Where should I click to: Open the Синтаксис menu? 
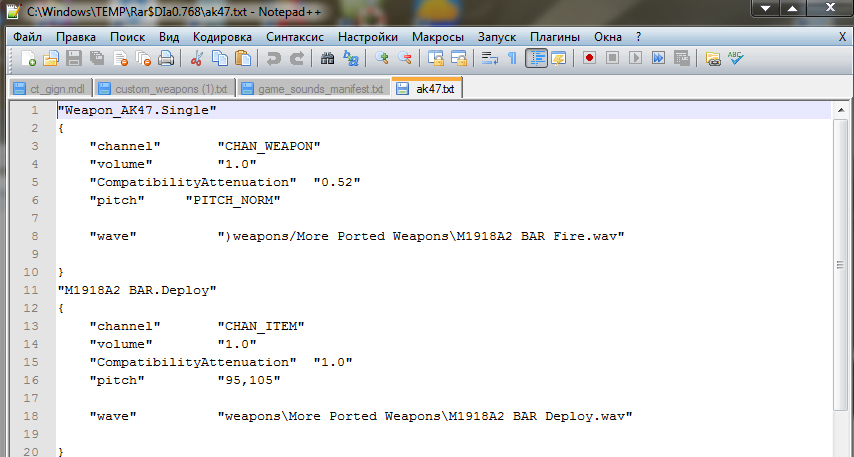click(295, 37)
